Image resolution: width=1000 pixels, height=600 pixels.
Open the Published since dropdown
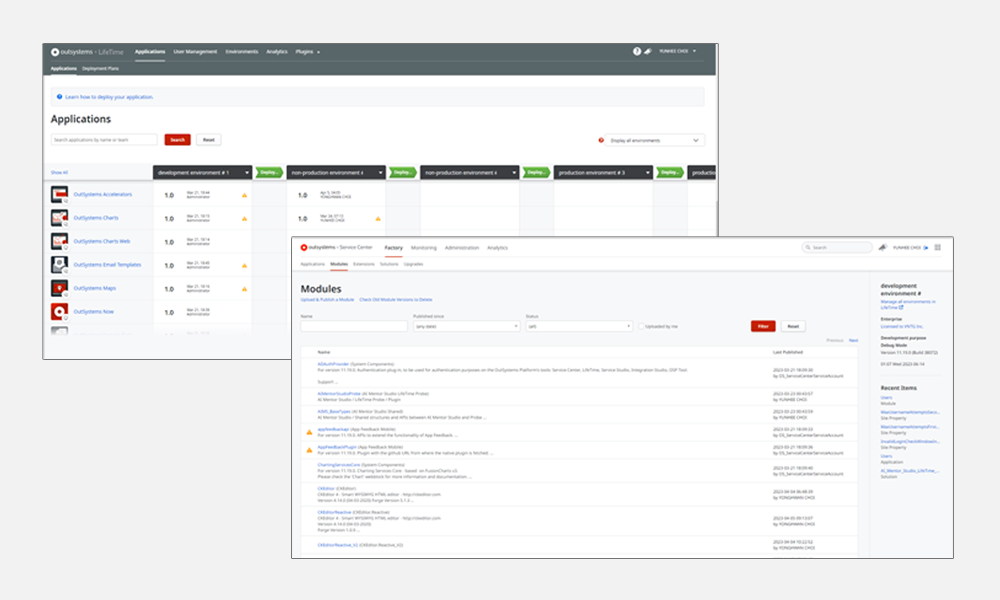[466, 326]
